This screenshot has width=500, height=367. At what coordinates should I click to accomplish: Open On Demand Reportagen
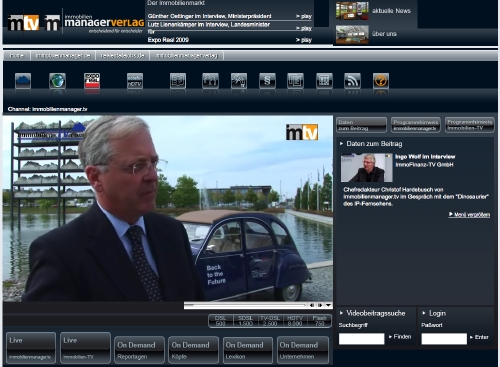point(139,350)
